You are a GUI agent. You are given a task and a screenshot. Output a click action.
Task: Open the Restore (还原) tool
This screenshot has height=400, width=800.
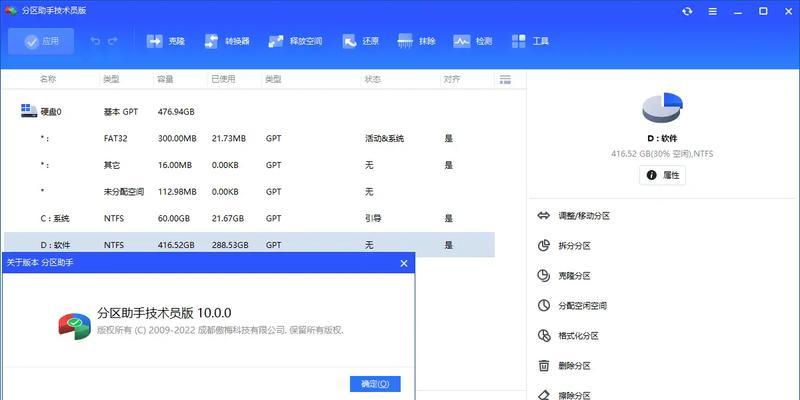point(360,41)
